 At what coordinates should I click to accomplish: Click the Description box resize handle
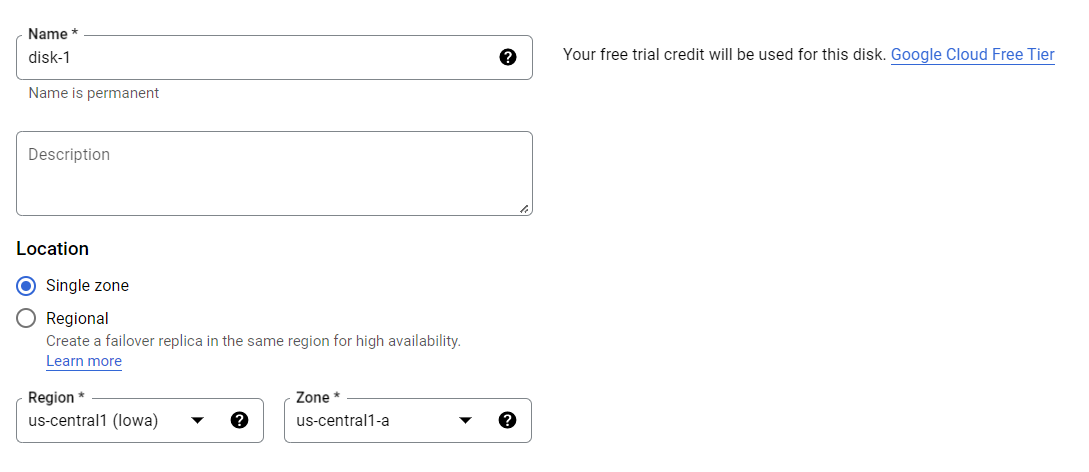click(524, 208)
